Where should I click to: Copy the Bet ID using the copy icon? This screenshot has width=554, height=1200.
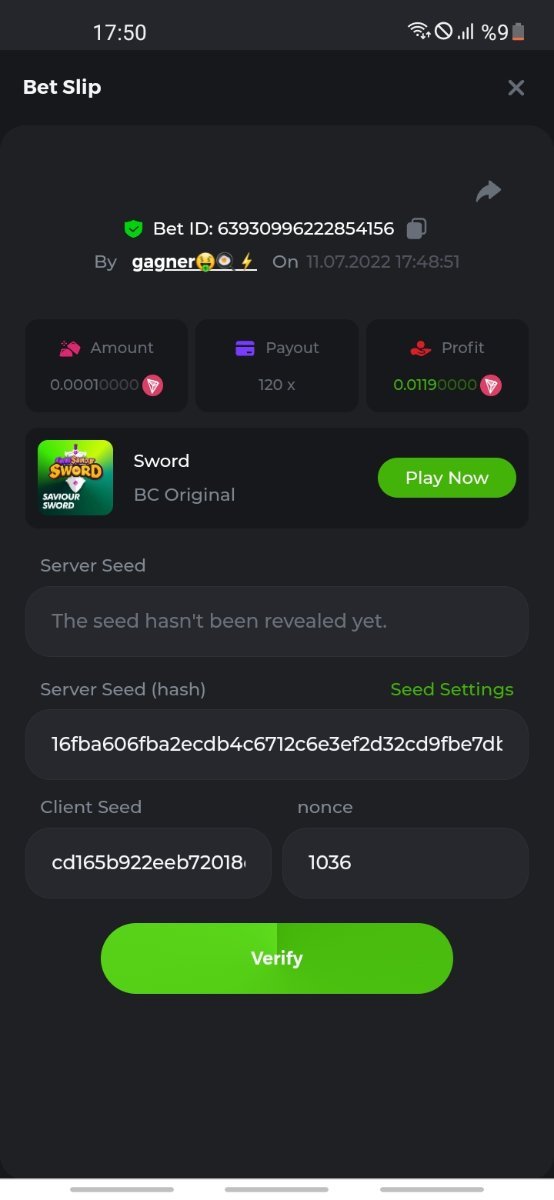417,229
